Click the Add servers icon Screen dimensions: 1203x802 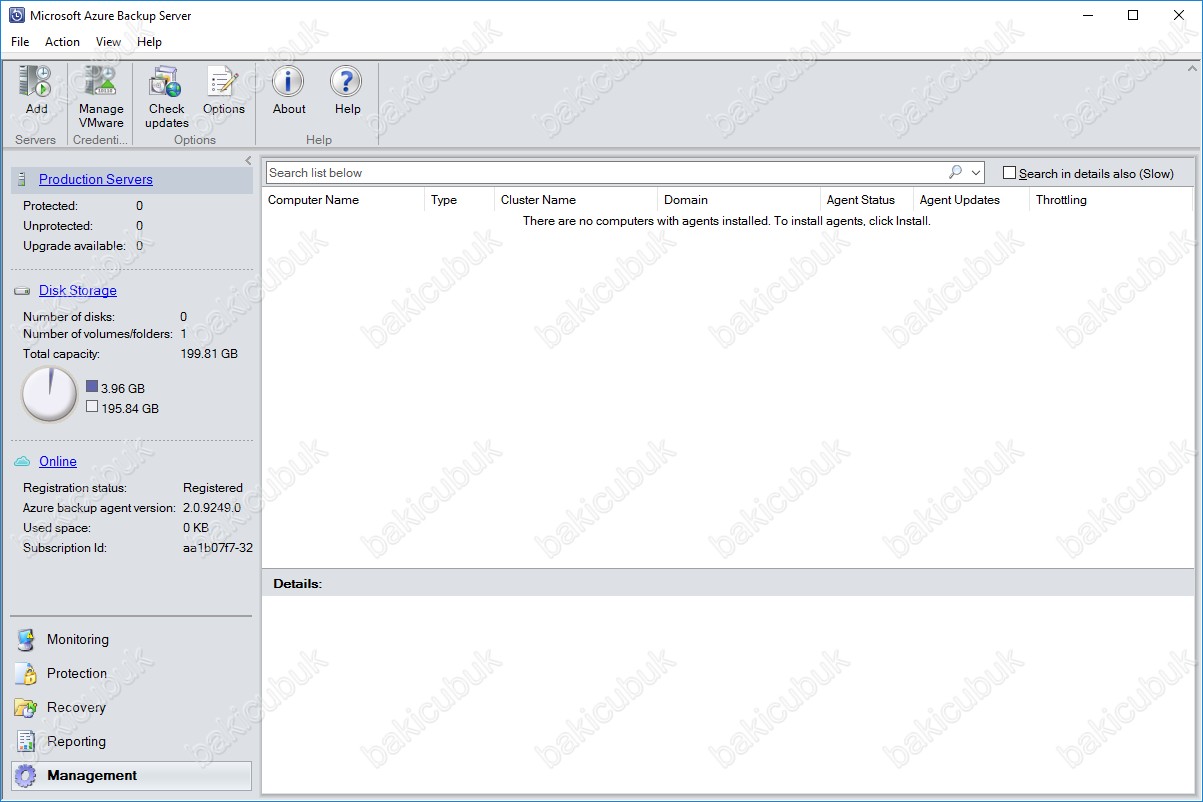tap(36, 82)
